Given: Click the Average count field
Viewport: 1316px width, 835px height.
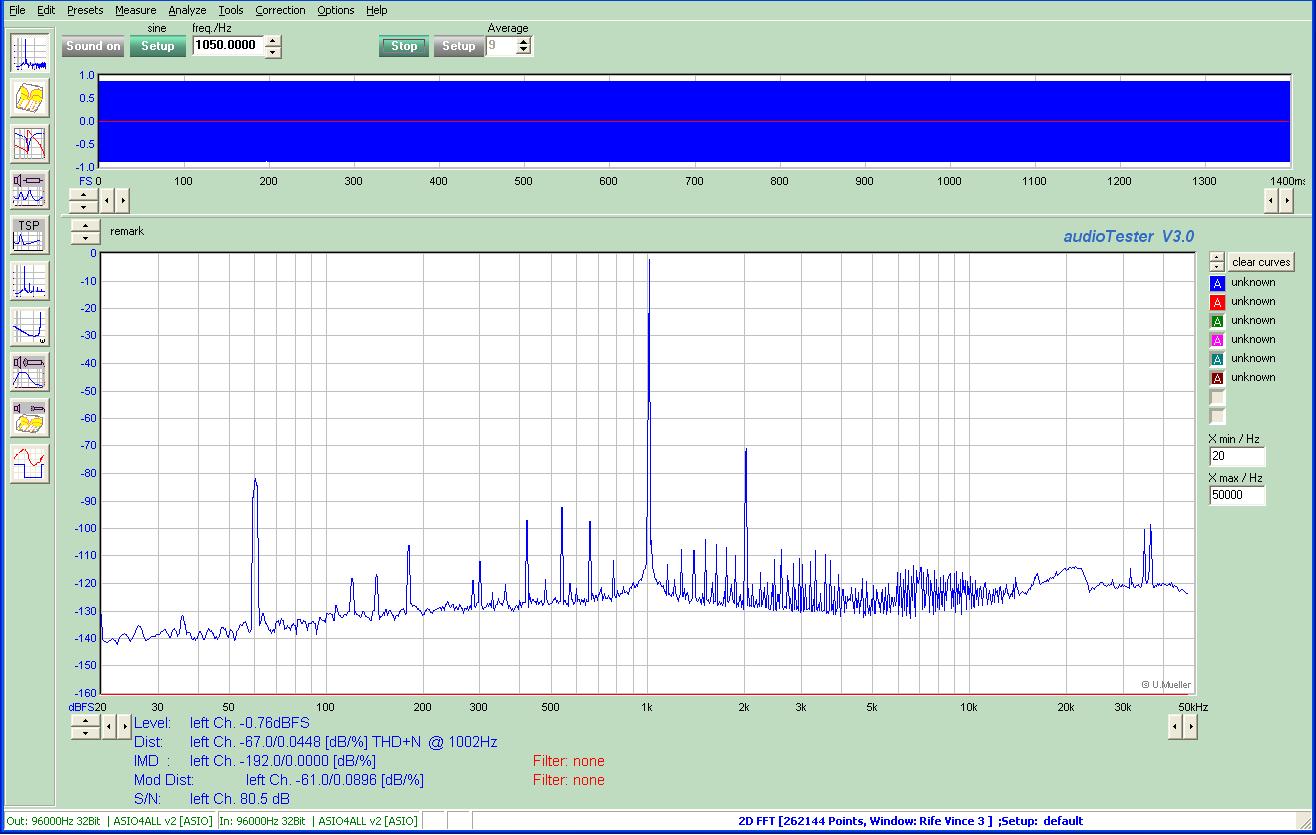Looking at the screenshot, I should pyautogui.click(x=500, y=46).
